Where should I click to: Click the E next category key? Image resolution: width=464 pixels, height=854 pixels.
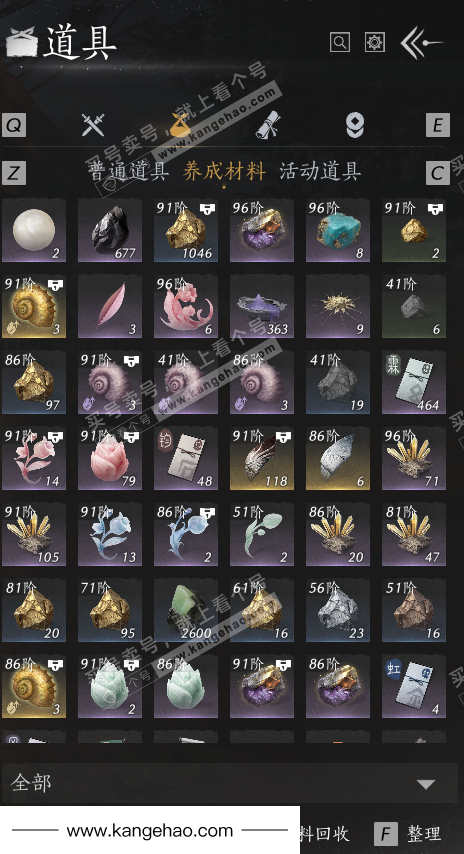pyautogui.click(x=437, y=125)
